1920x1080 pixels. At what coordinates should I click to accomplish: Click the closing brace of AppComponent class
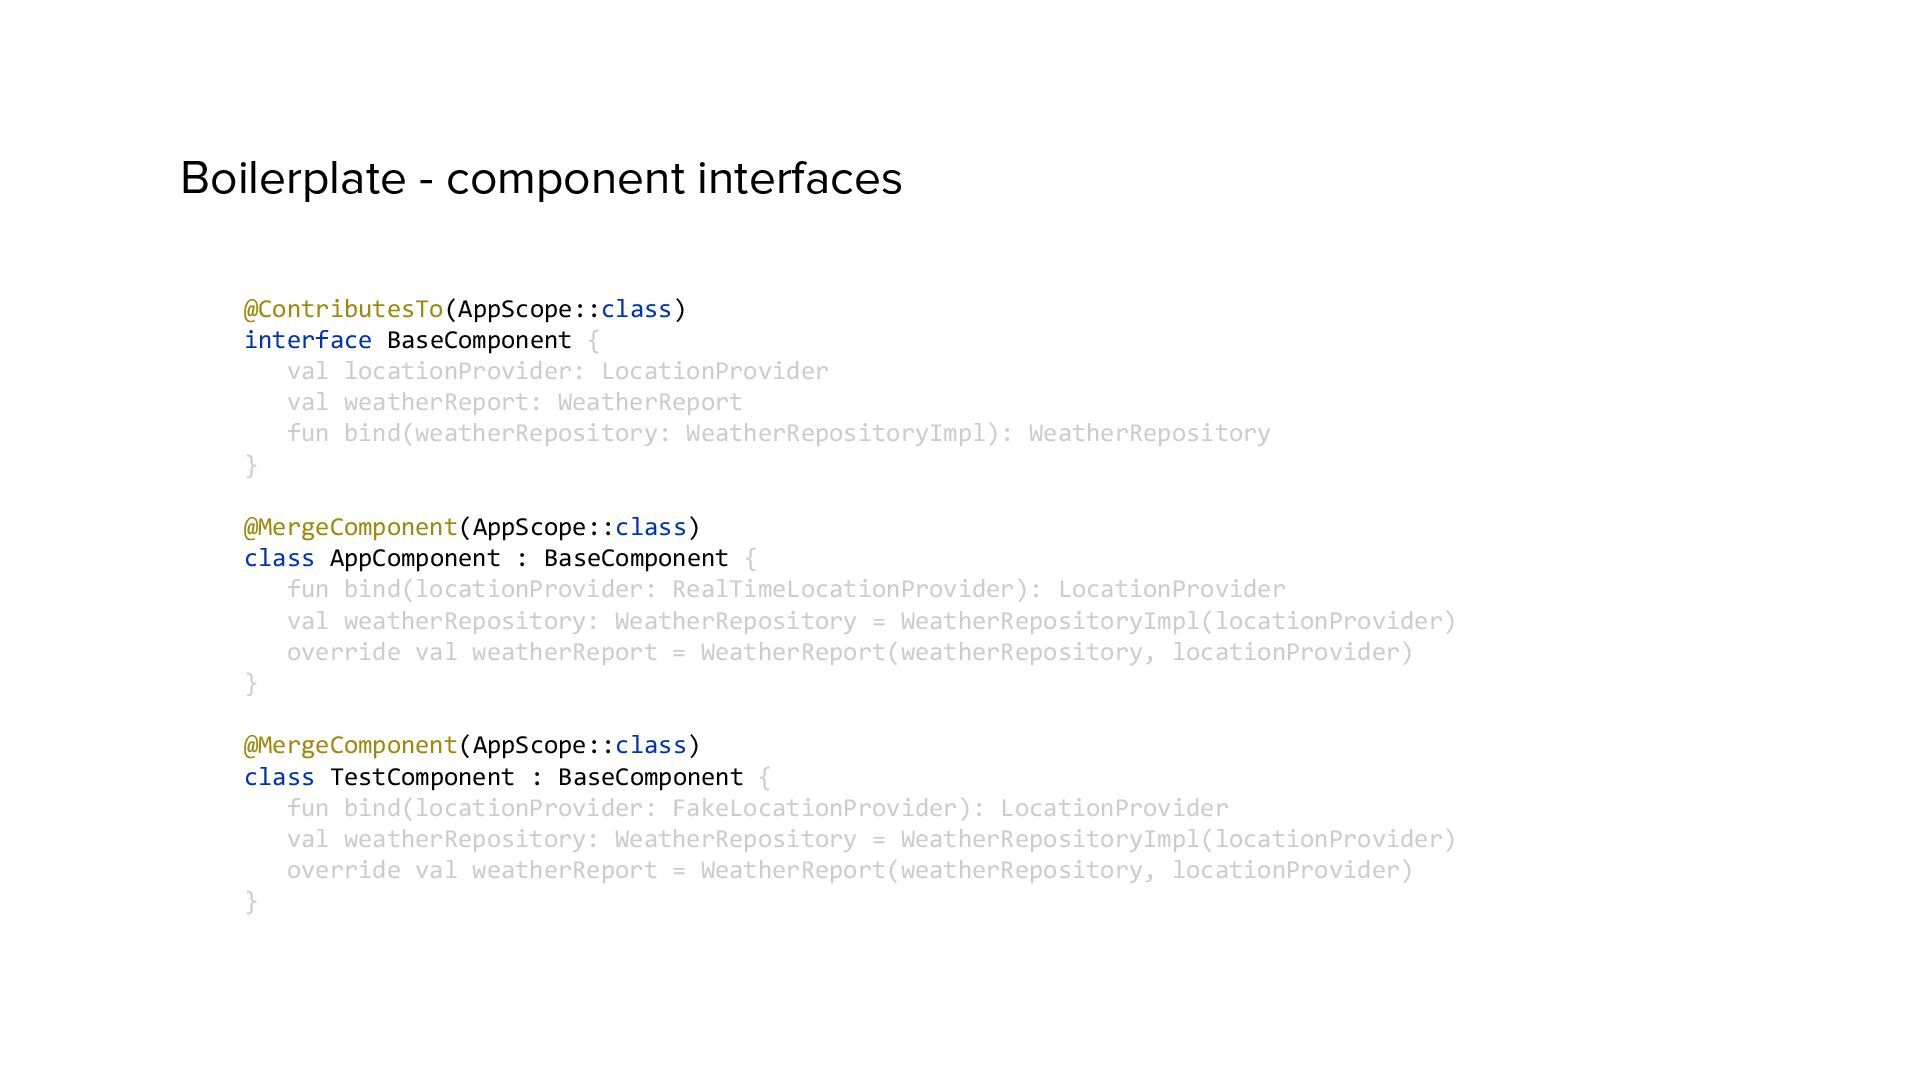click(x=251, y=683)
